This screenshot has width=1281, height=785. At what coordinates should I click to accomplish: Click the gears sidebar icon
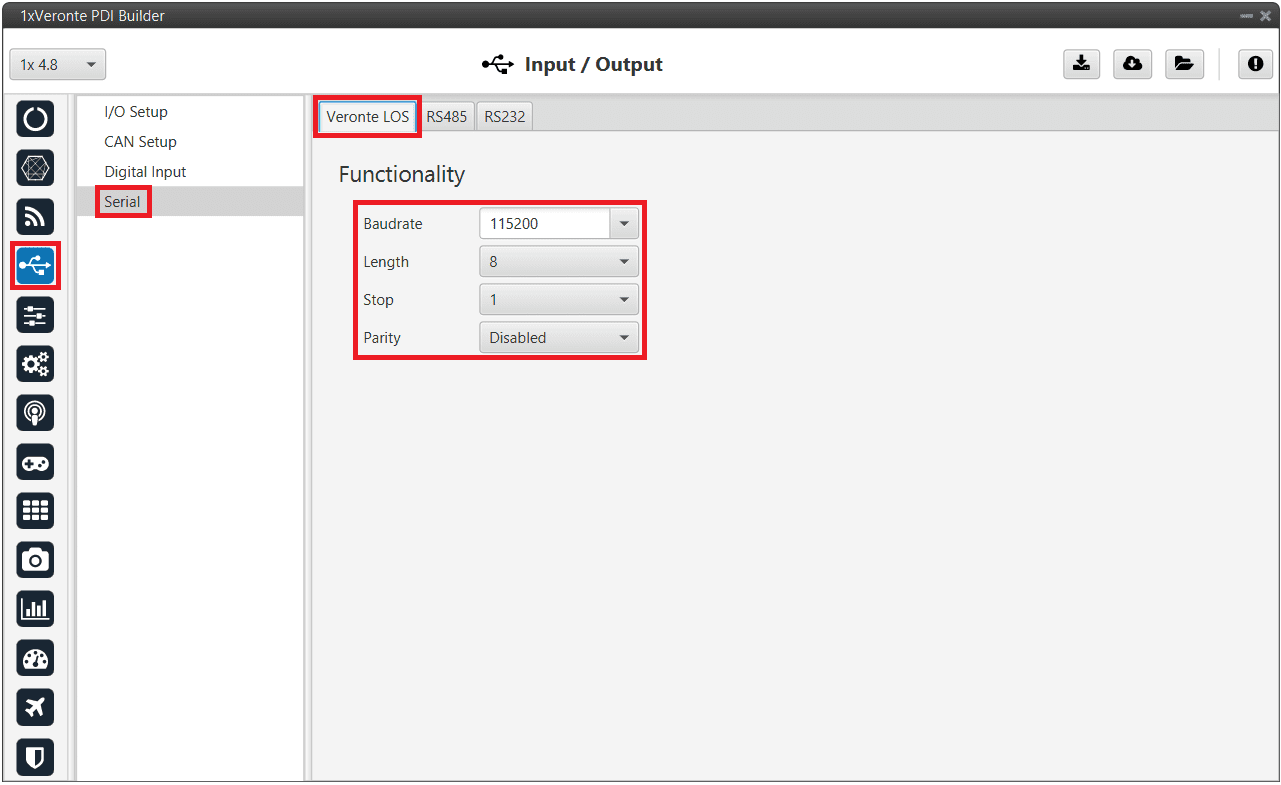tap(35, 364)
